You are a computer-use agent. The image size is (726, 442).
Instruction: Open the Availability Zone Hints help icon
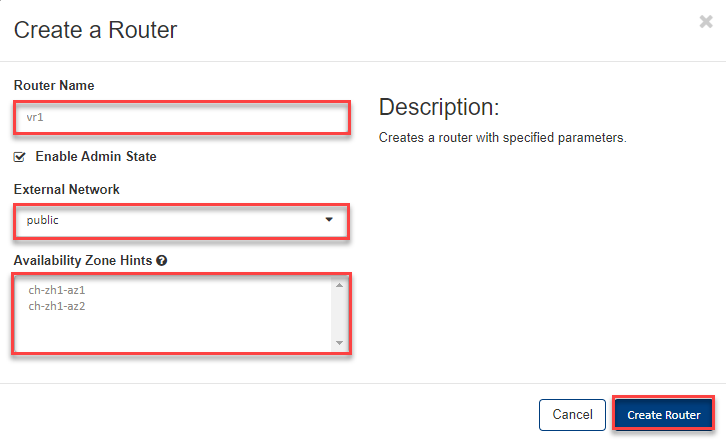[162, 261]
